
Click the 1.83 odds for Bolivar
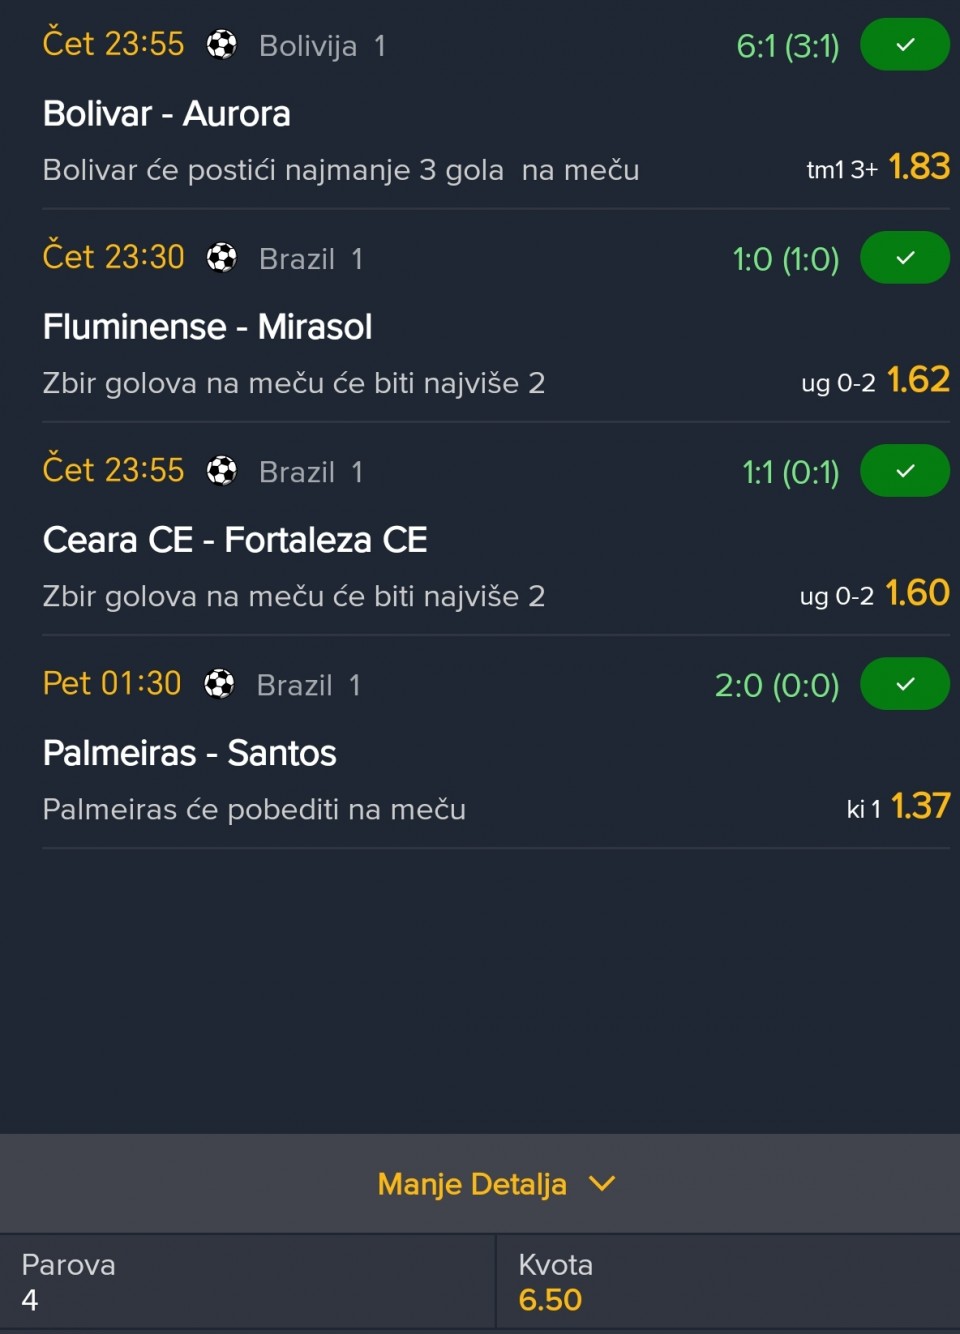[918, 167]
